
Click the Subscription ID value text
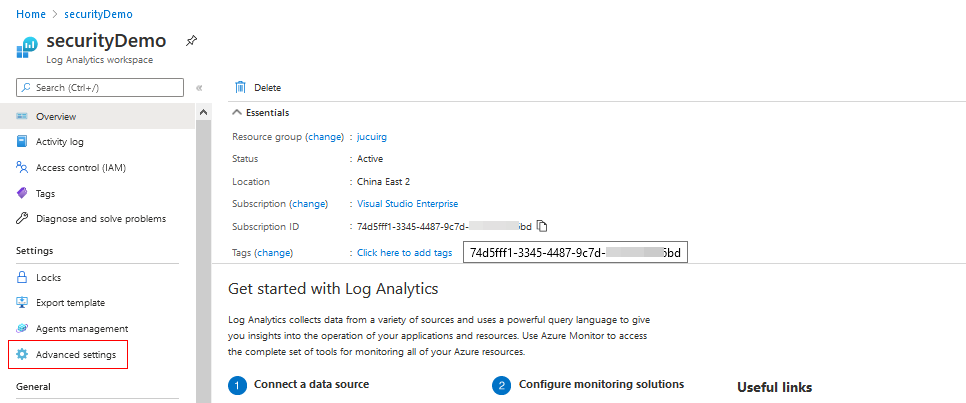click(444, 226)
